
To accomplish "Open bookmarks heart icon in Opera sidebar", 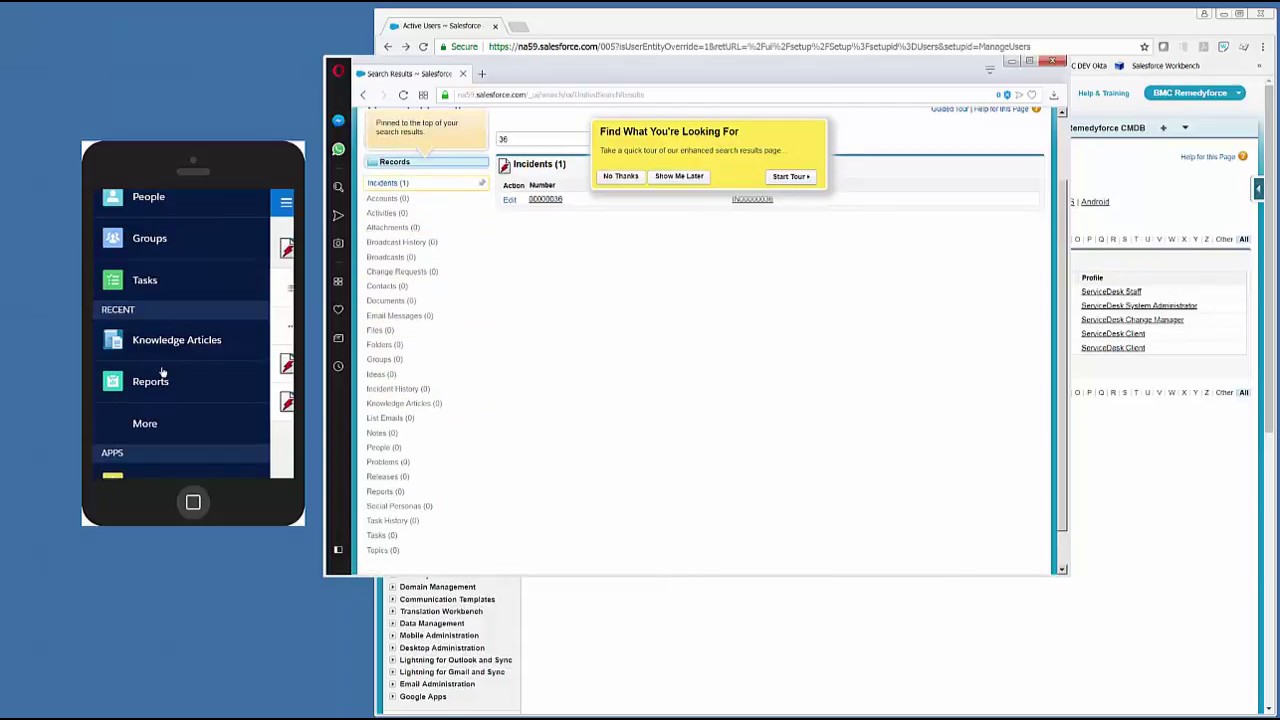I will 338,310.
